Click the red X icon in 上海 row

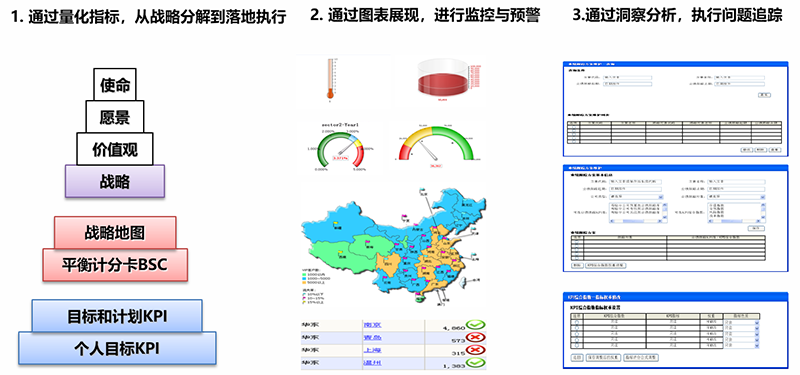click(476, 351)
